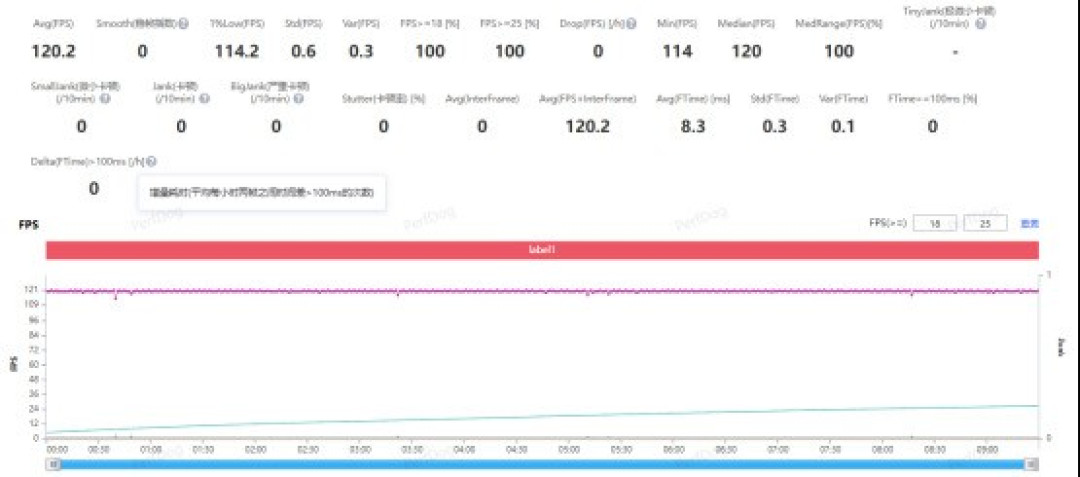This screenshot has height=477, width=1080.
Task: Click the blue reset link beside FPS thresholds
Action: pyautogui.click(x=1029, y=224)
